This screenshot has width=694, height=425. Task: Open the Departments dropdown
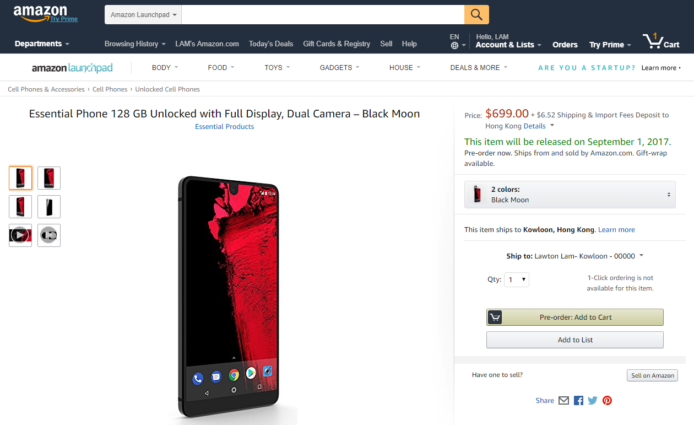pos(42,44)
